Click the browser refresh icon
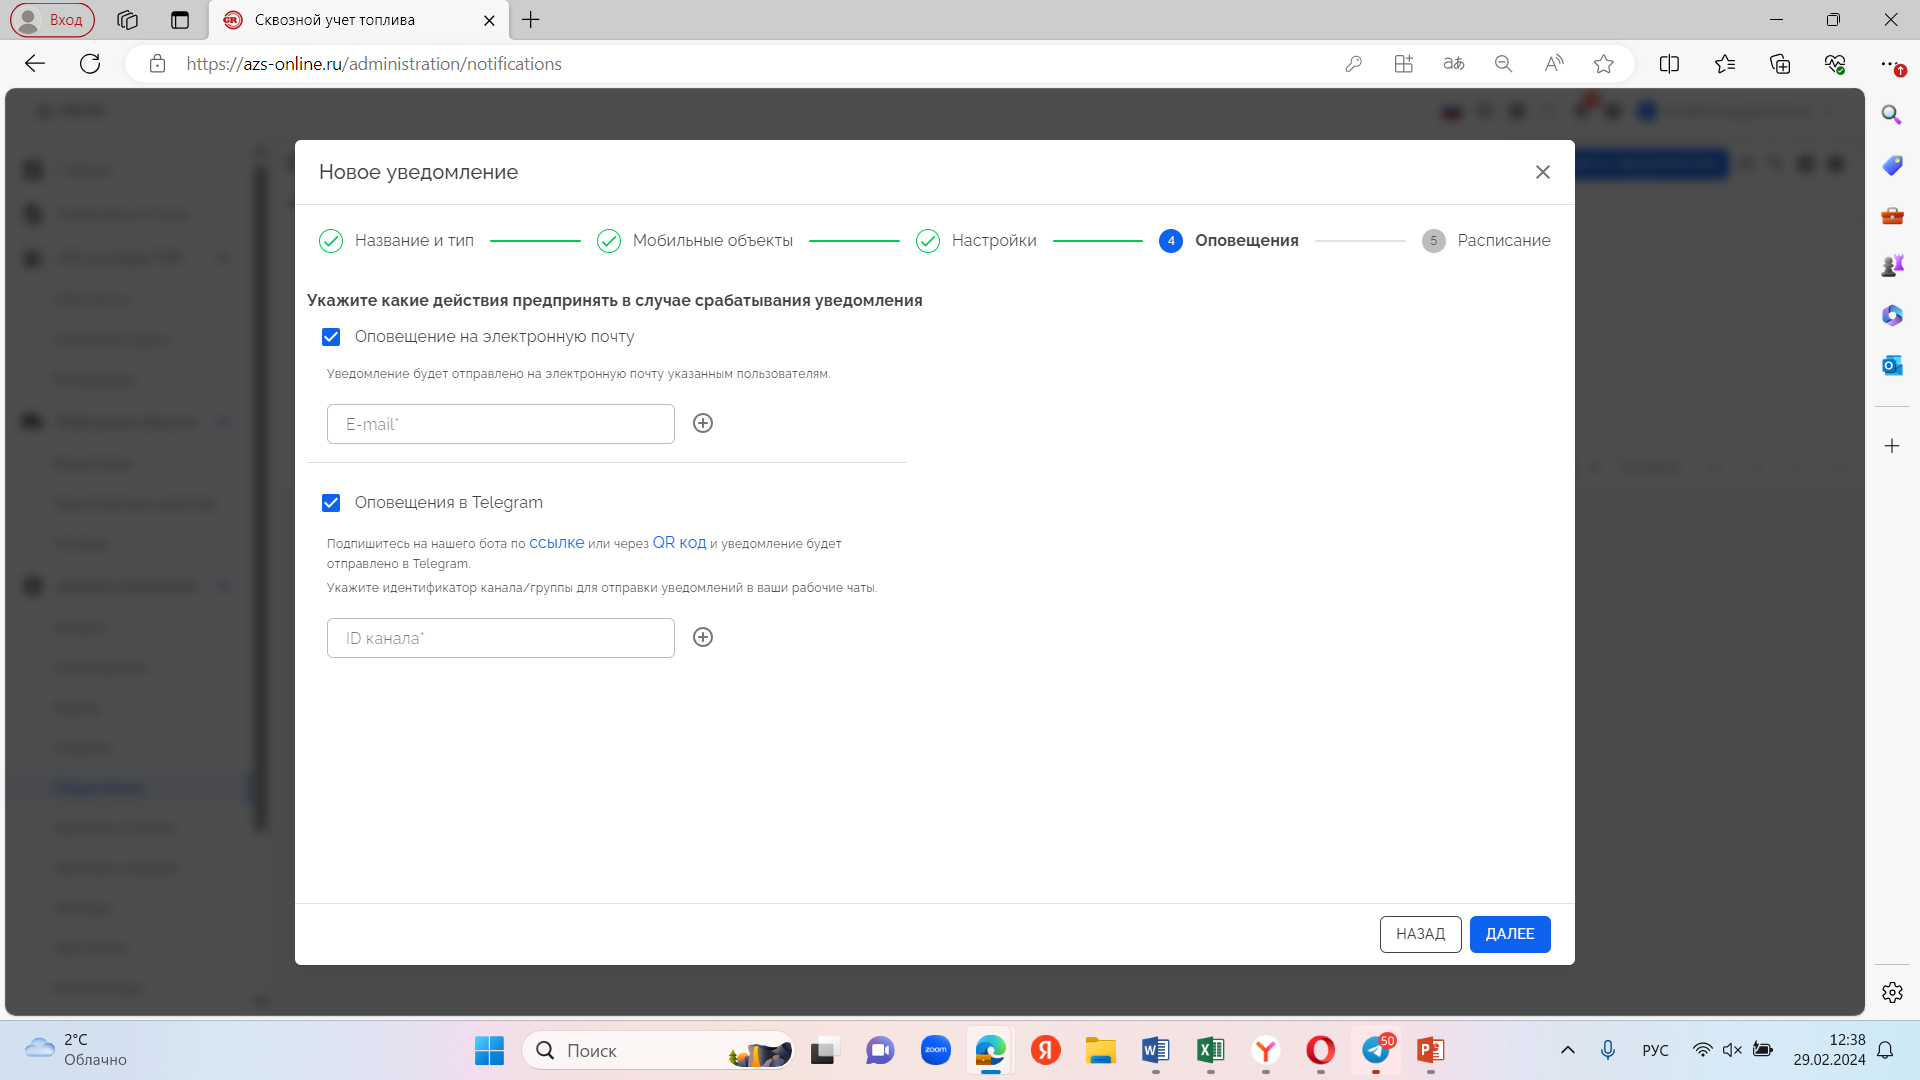Viewport: 1920px width, 1080px height. (90, 64)
